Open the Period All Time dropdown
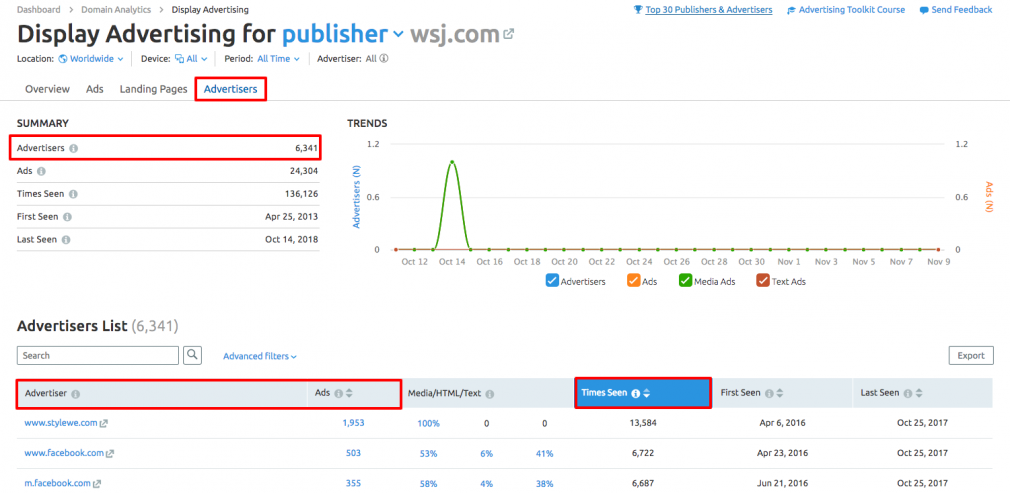The width and height of the screenshot is (1010, 493). tap(279, 59)
